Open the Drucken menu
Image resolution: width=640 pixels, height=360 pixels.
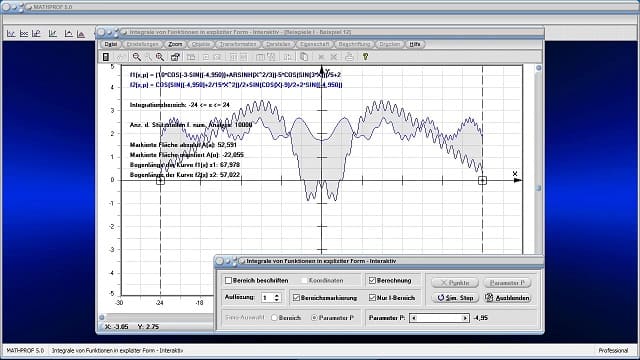pos(389,44)
